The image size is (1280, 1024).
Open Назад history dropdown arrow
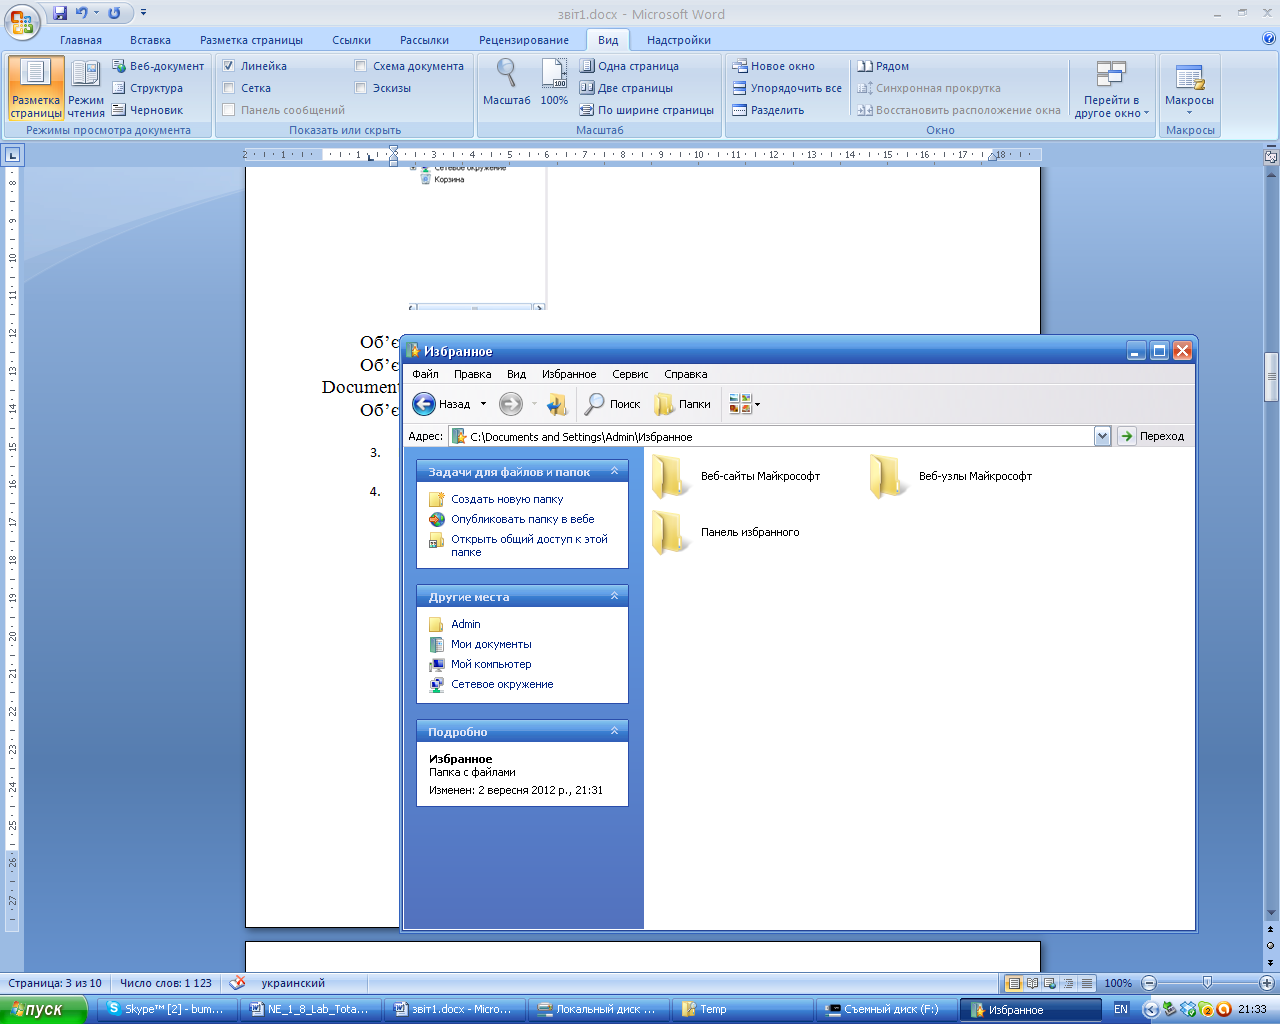point(483,404)
